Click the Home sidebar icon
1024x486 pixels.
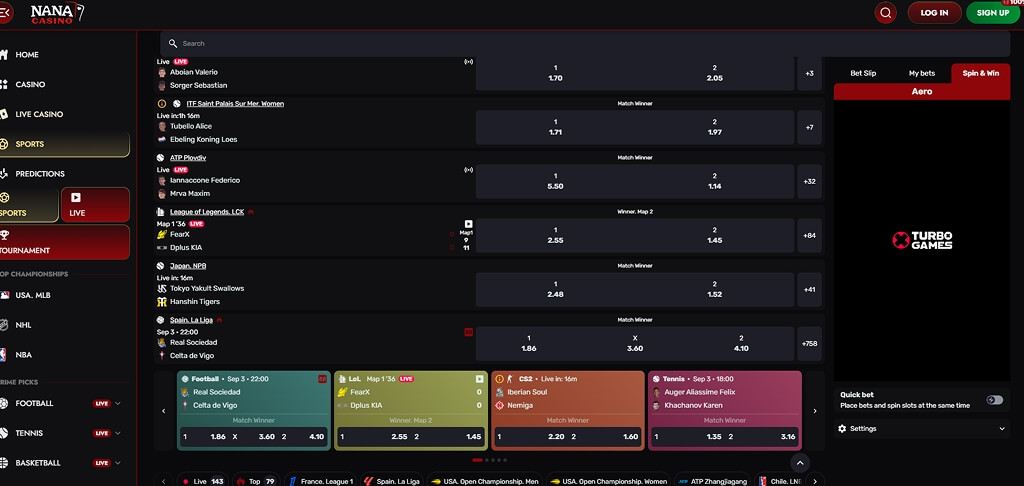(3, 55)
